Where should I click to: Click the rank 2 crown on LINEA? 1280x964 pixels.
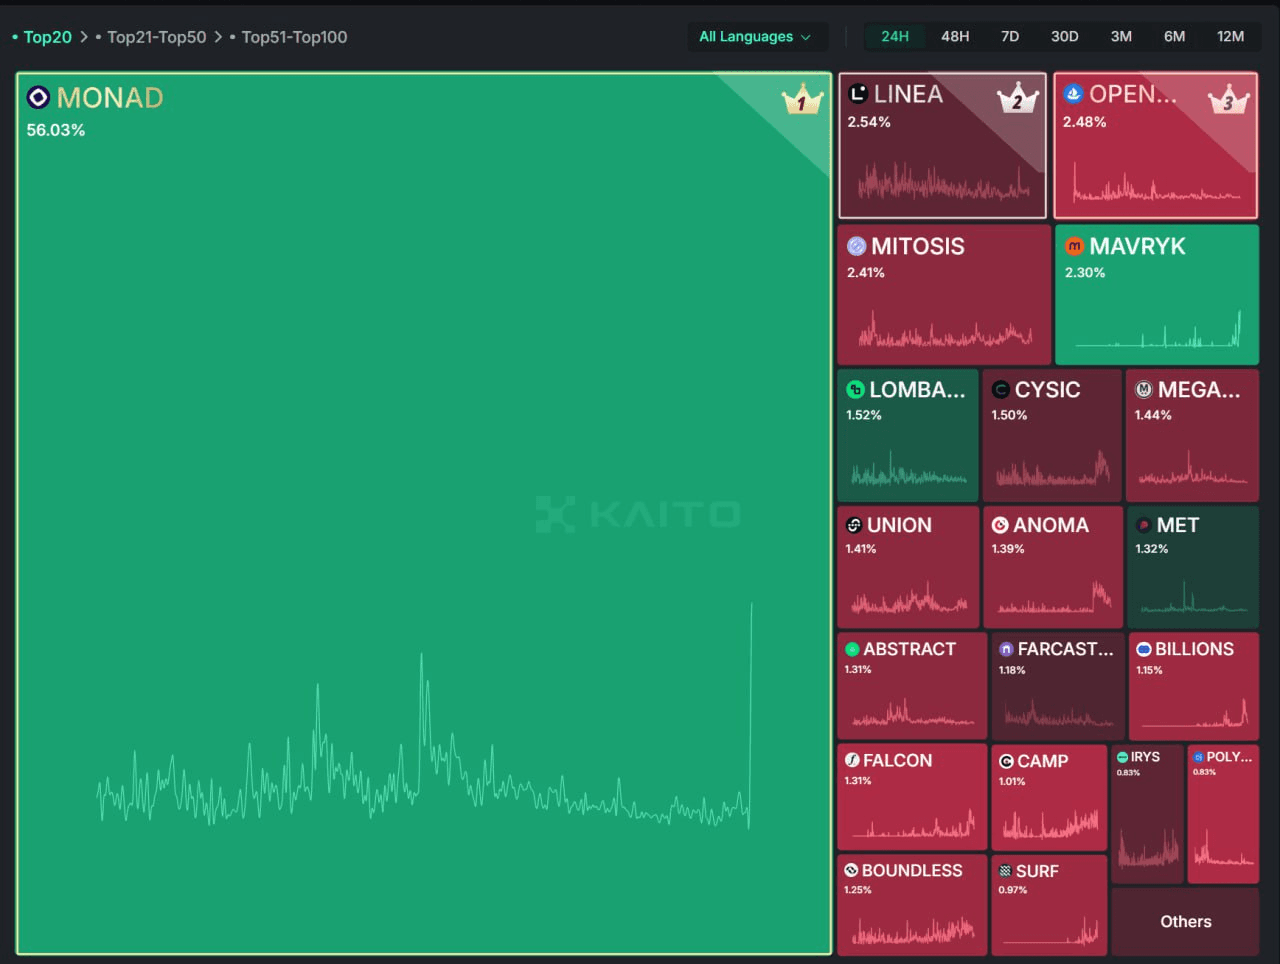pos(1018,97)
